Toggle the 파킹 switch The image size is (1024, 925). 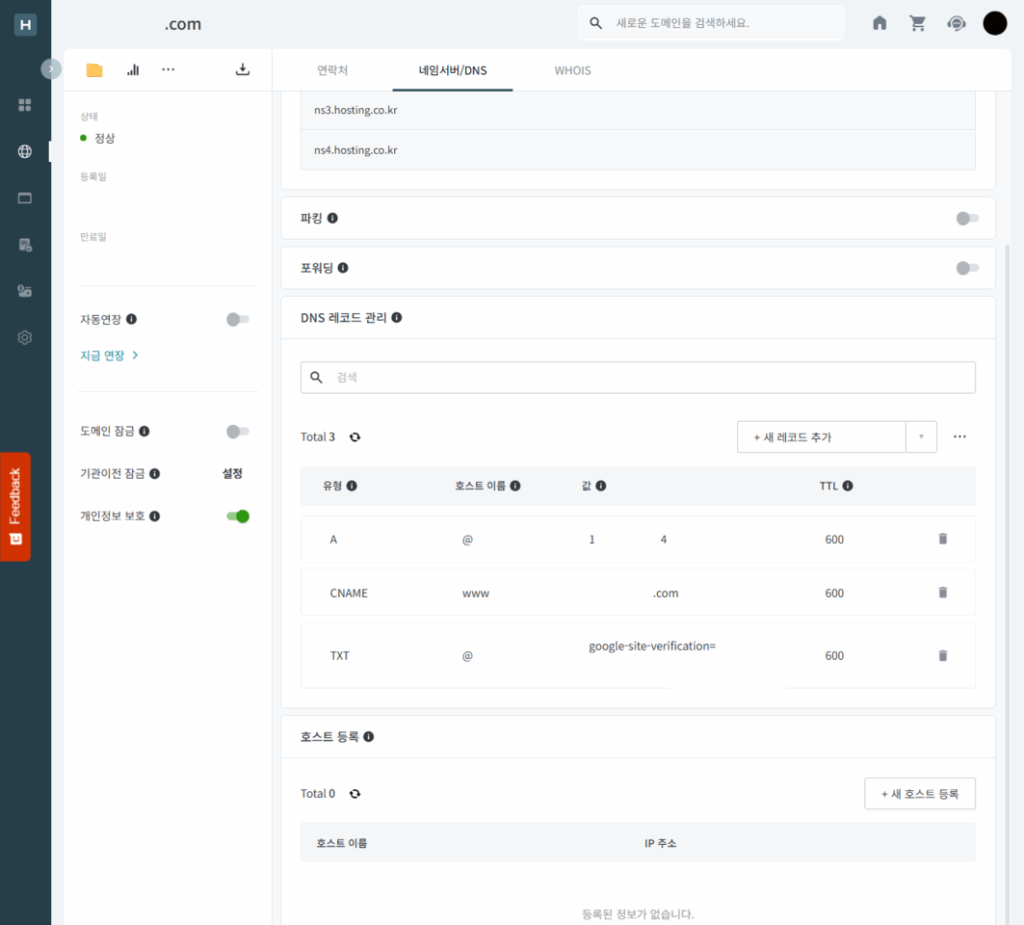tap(966, 218)
